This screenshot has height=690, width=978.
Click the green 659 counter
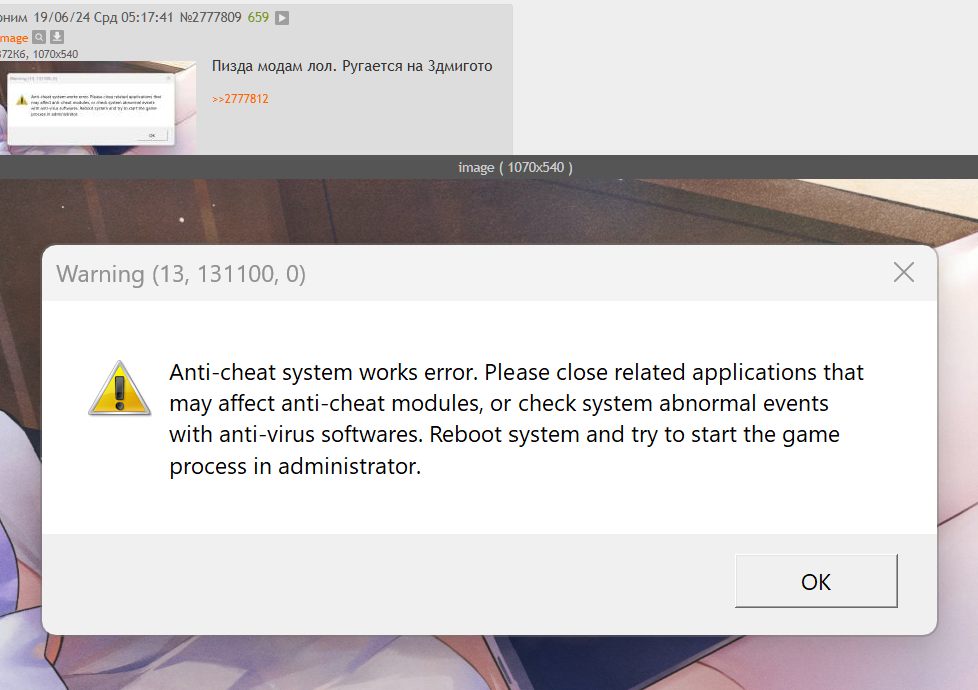click(258, 17)
